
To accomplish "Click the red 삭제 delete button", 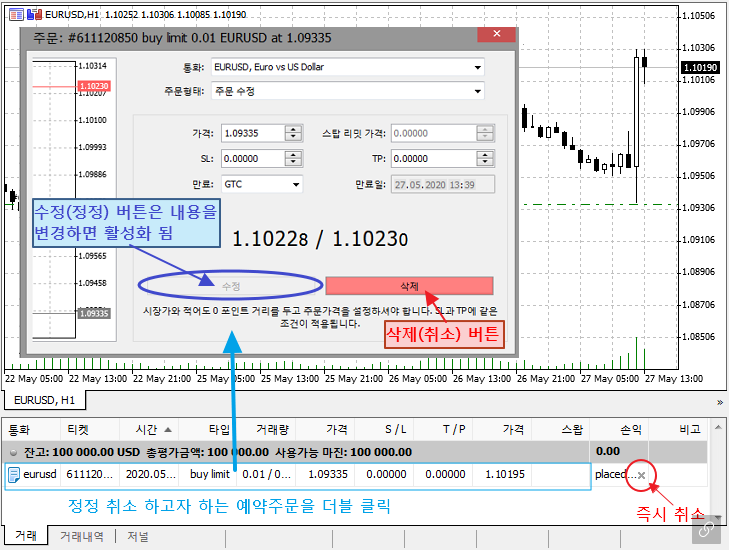I will coord(409,286).
